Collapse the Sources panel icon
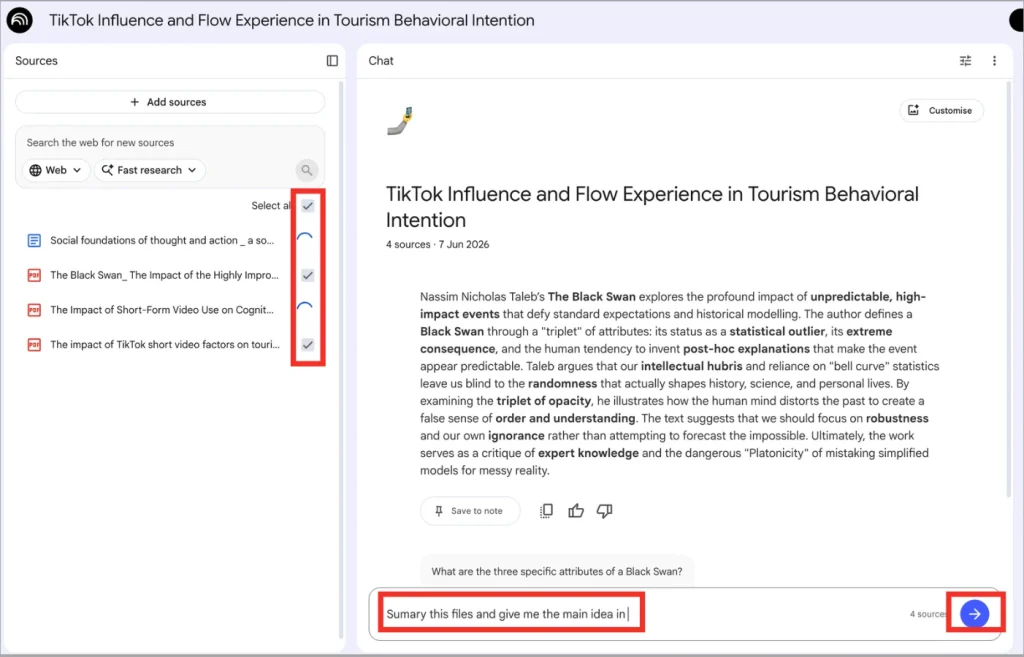 [332, 61]
